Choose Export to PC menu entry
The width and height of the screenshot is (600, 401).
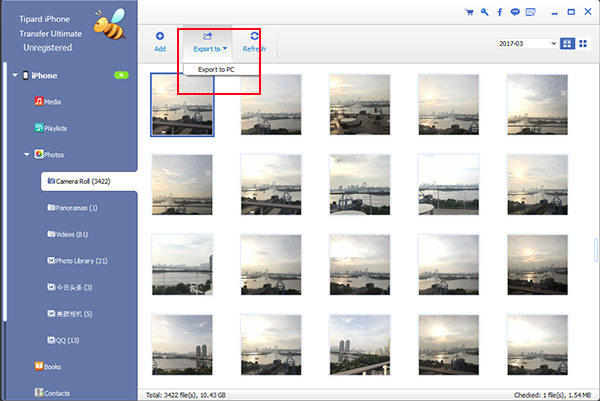(216, 70)
